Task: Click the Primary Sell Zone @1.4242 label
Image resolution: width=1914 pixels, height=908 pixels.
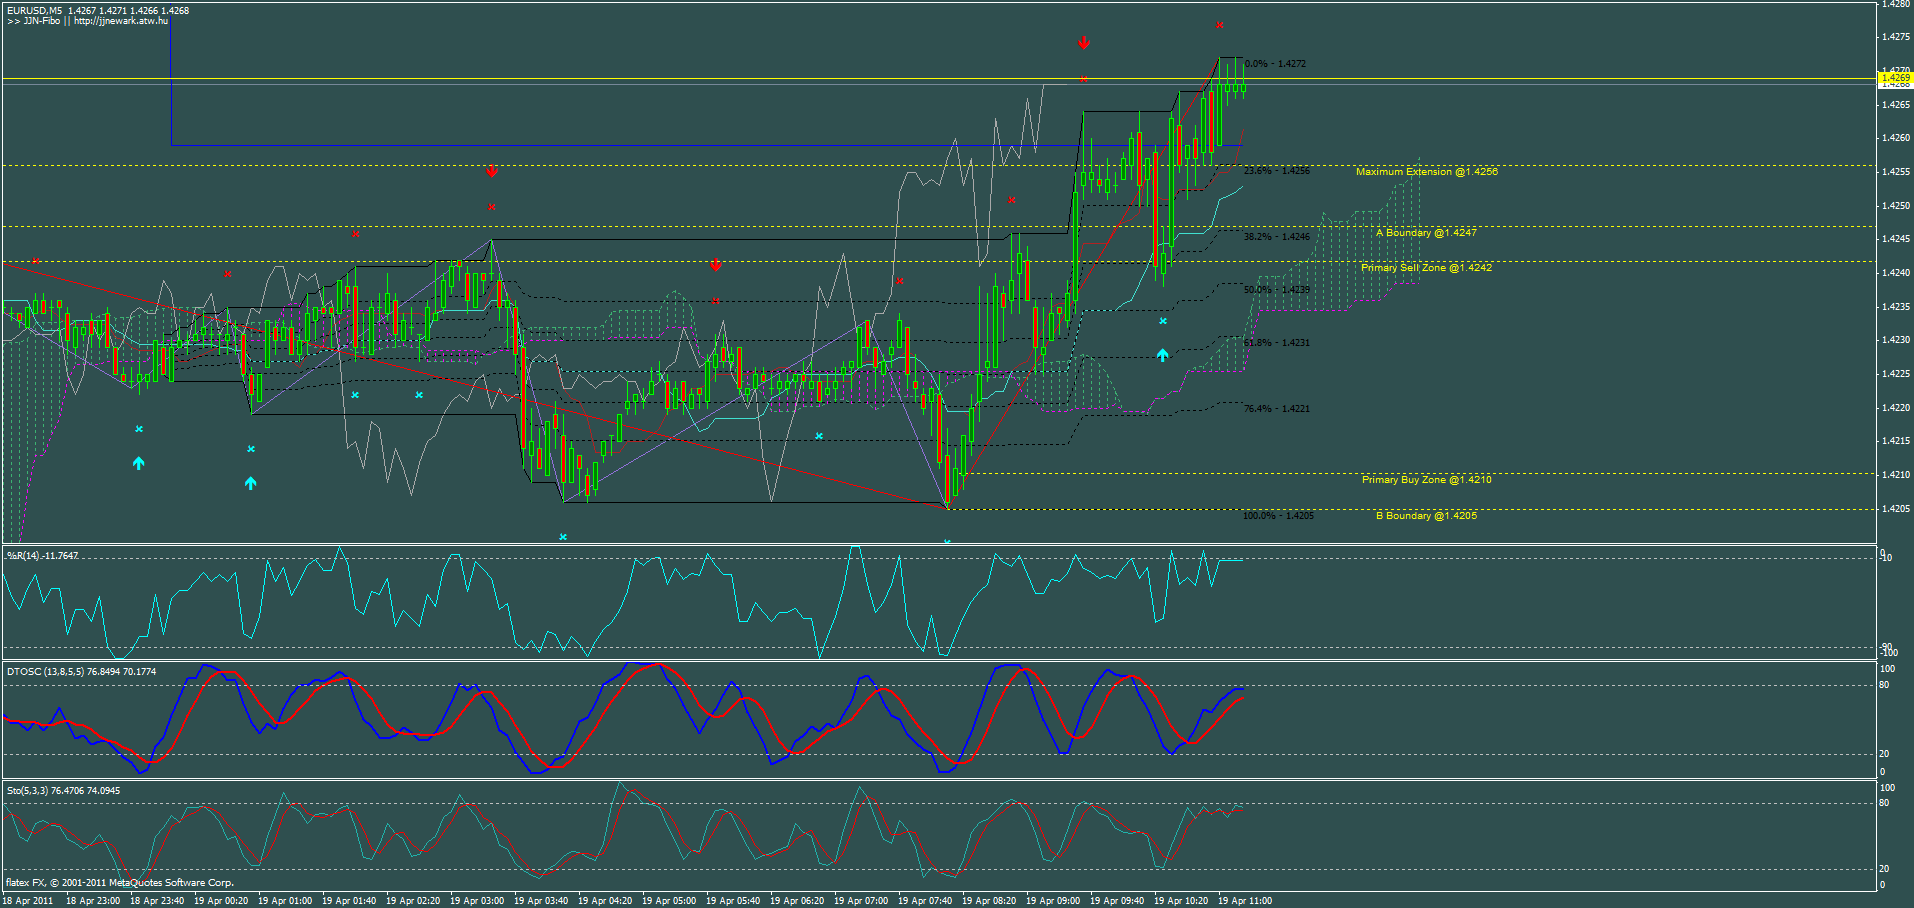Action: tap(1427, 267)
